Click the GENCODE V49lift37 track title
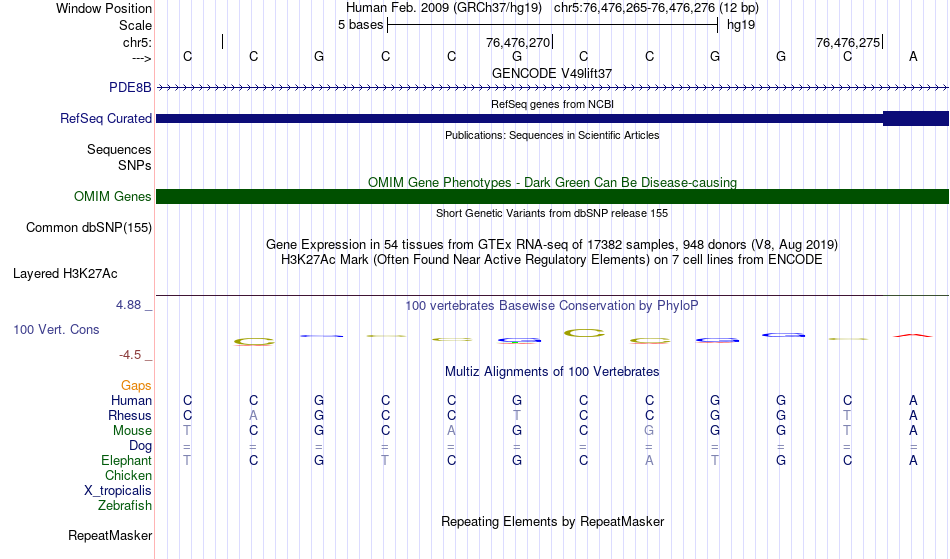 (x=552, y=73)
